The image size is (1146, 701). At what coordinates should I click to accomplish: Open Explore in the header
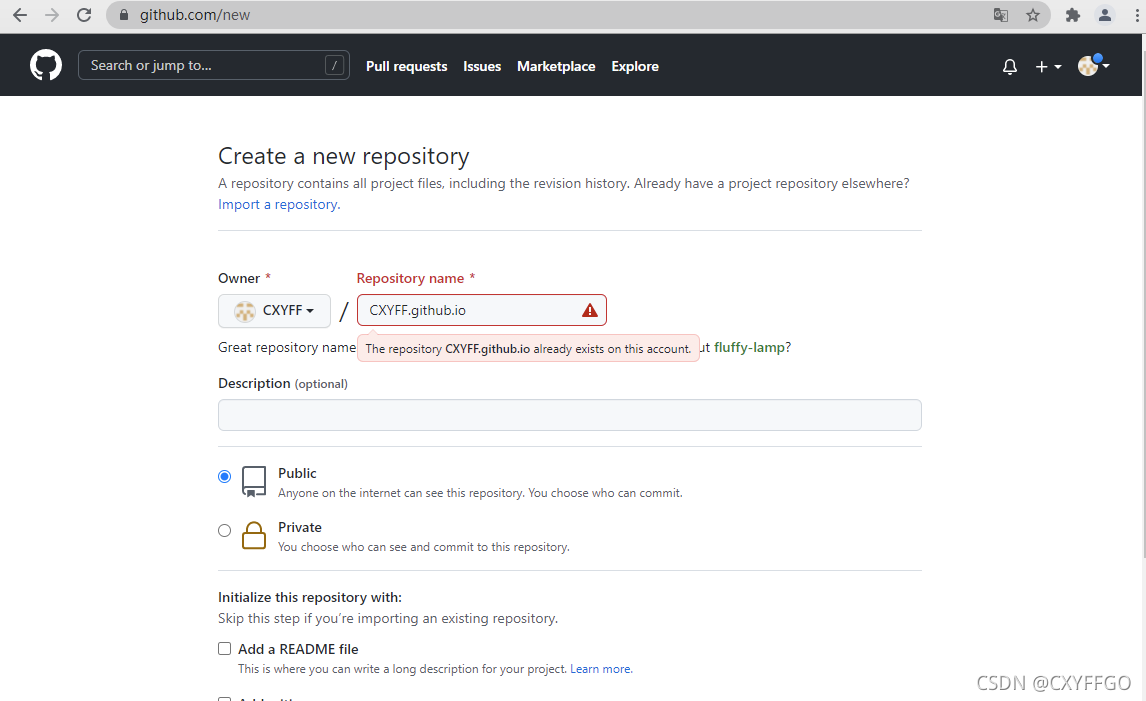634,66
